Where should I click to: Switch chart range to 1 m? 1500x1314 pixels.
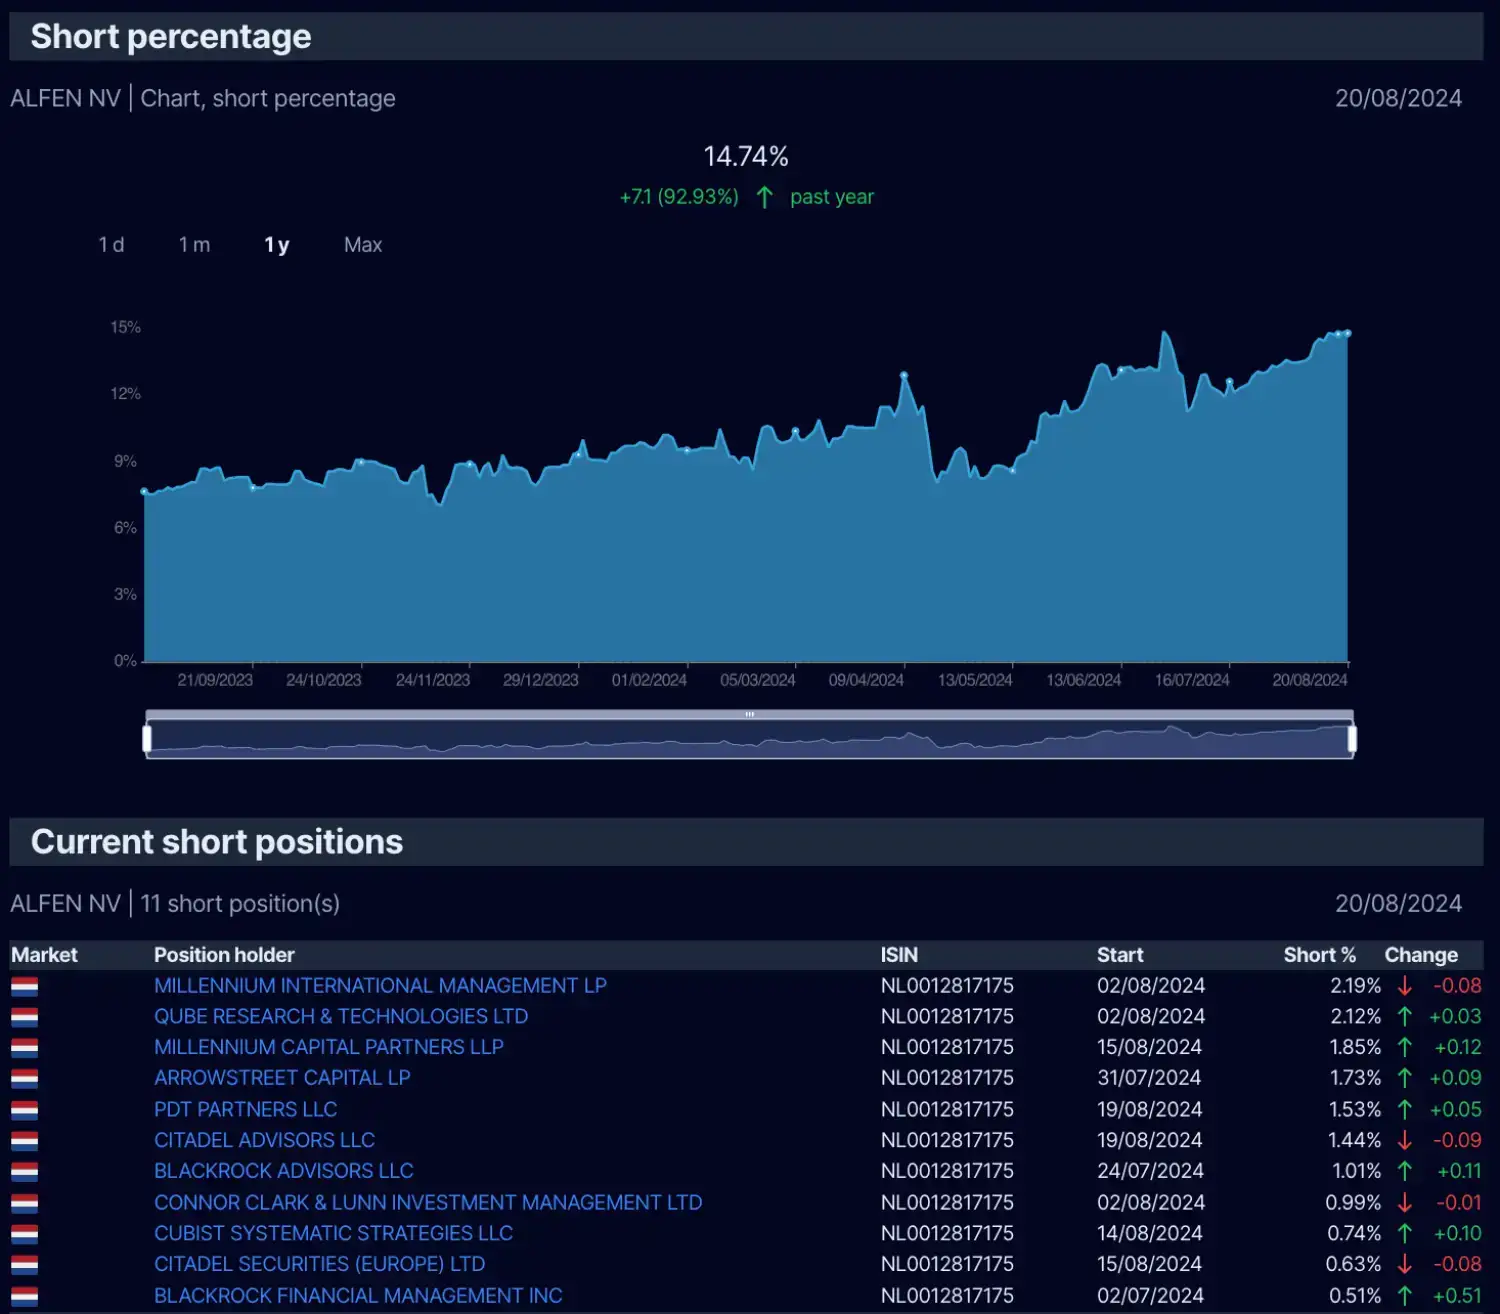194,245
